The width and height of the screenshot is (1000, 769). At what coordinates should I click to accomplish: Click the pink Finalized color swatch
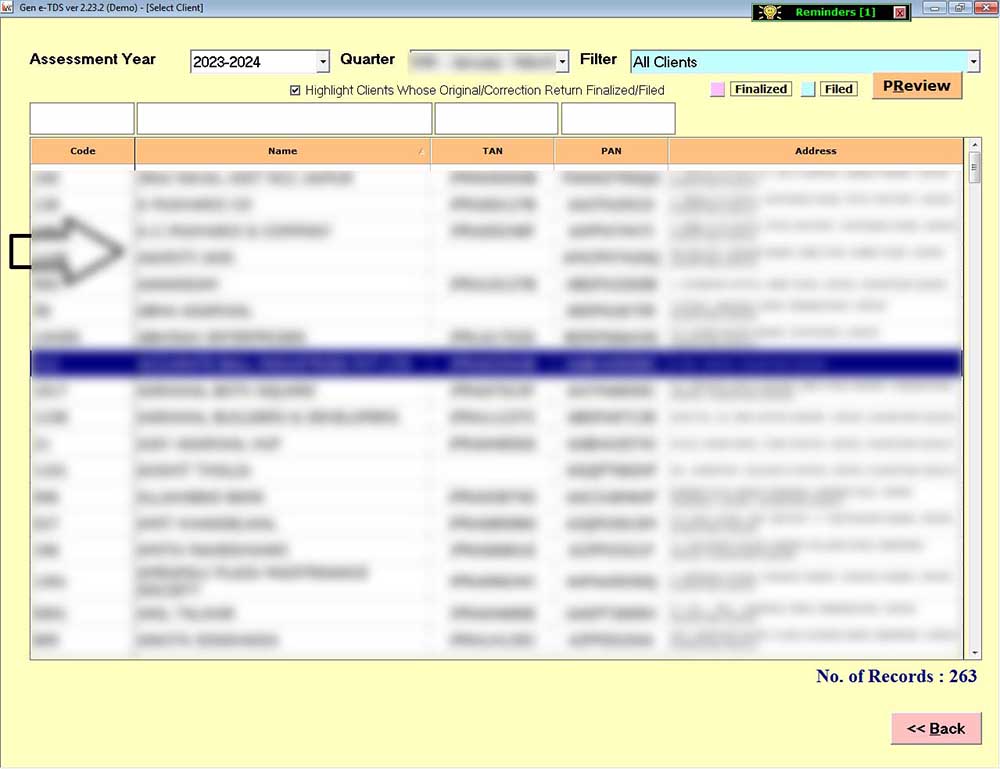[716, 89]
